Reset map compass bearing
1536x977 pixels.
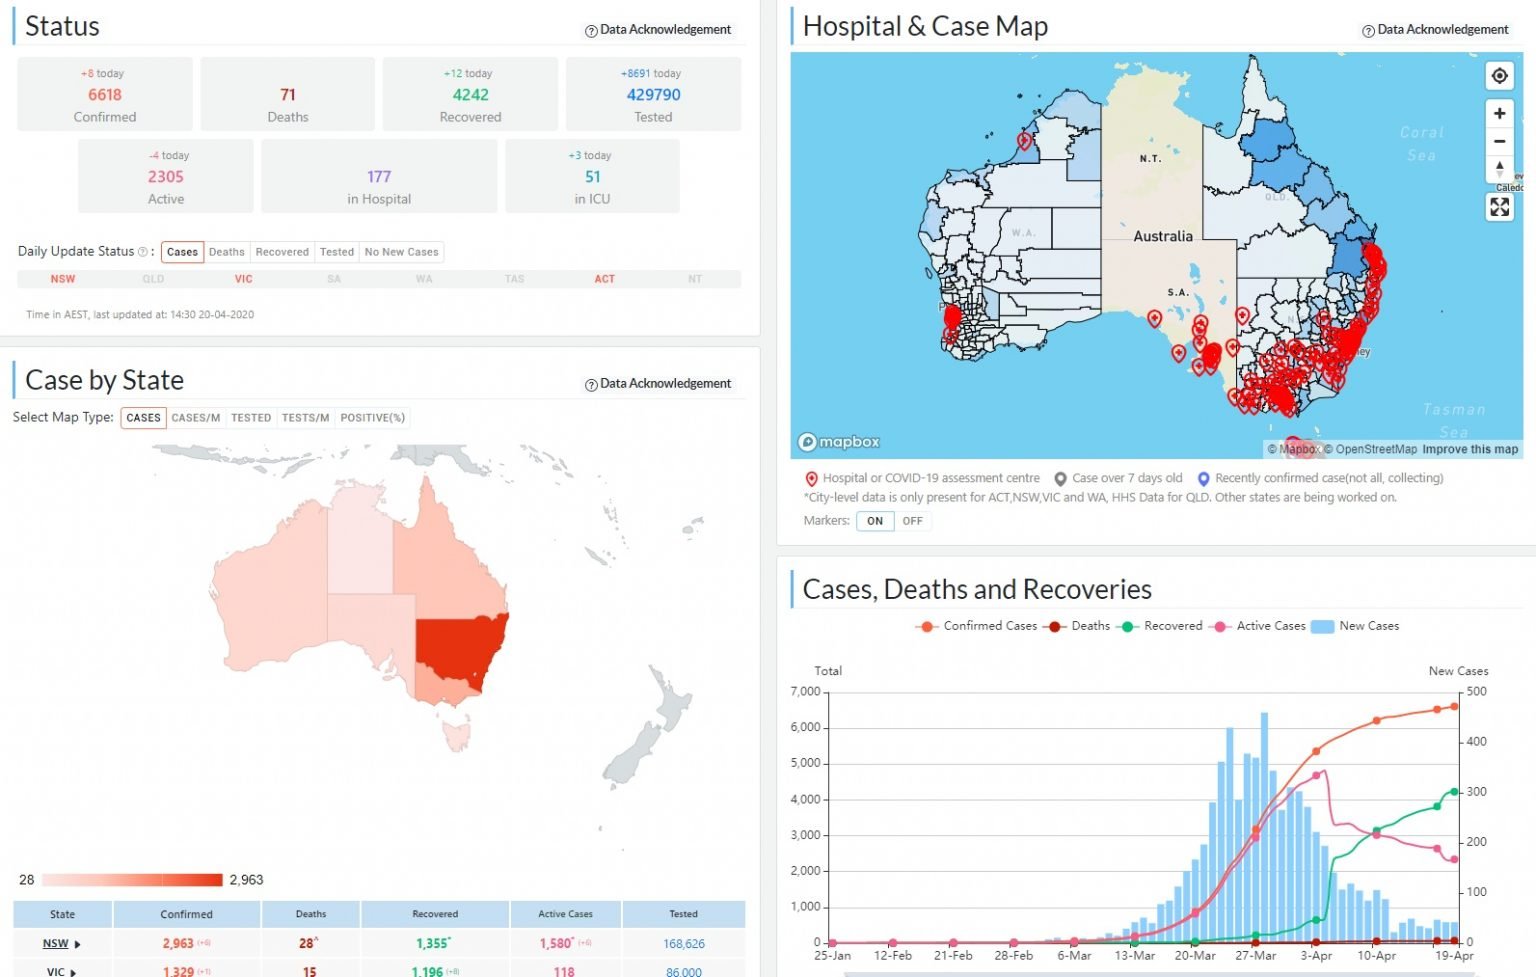1499,168
